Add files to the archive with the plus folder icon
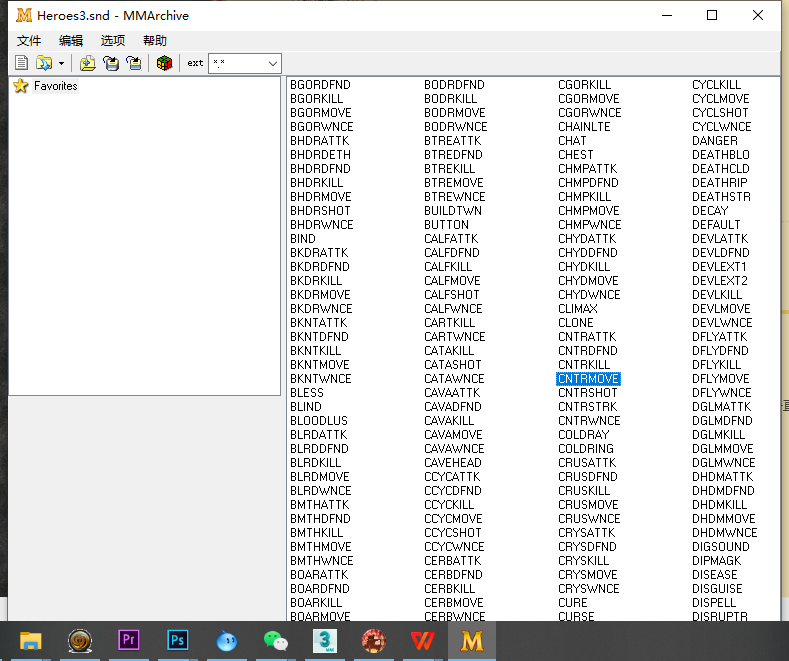This screenshot has width=789, height=661. pos(88,63)
